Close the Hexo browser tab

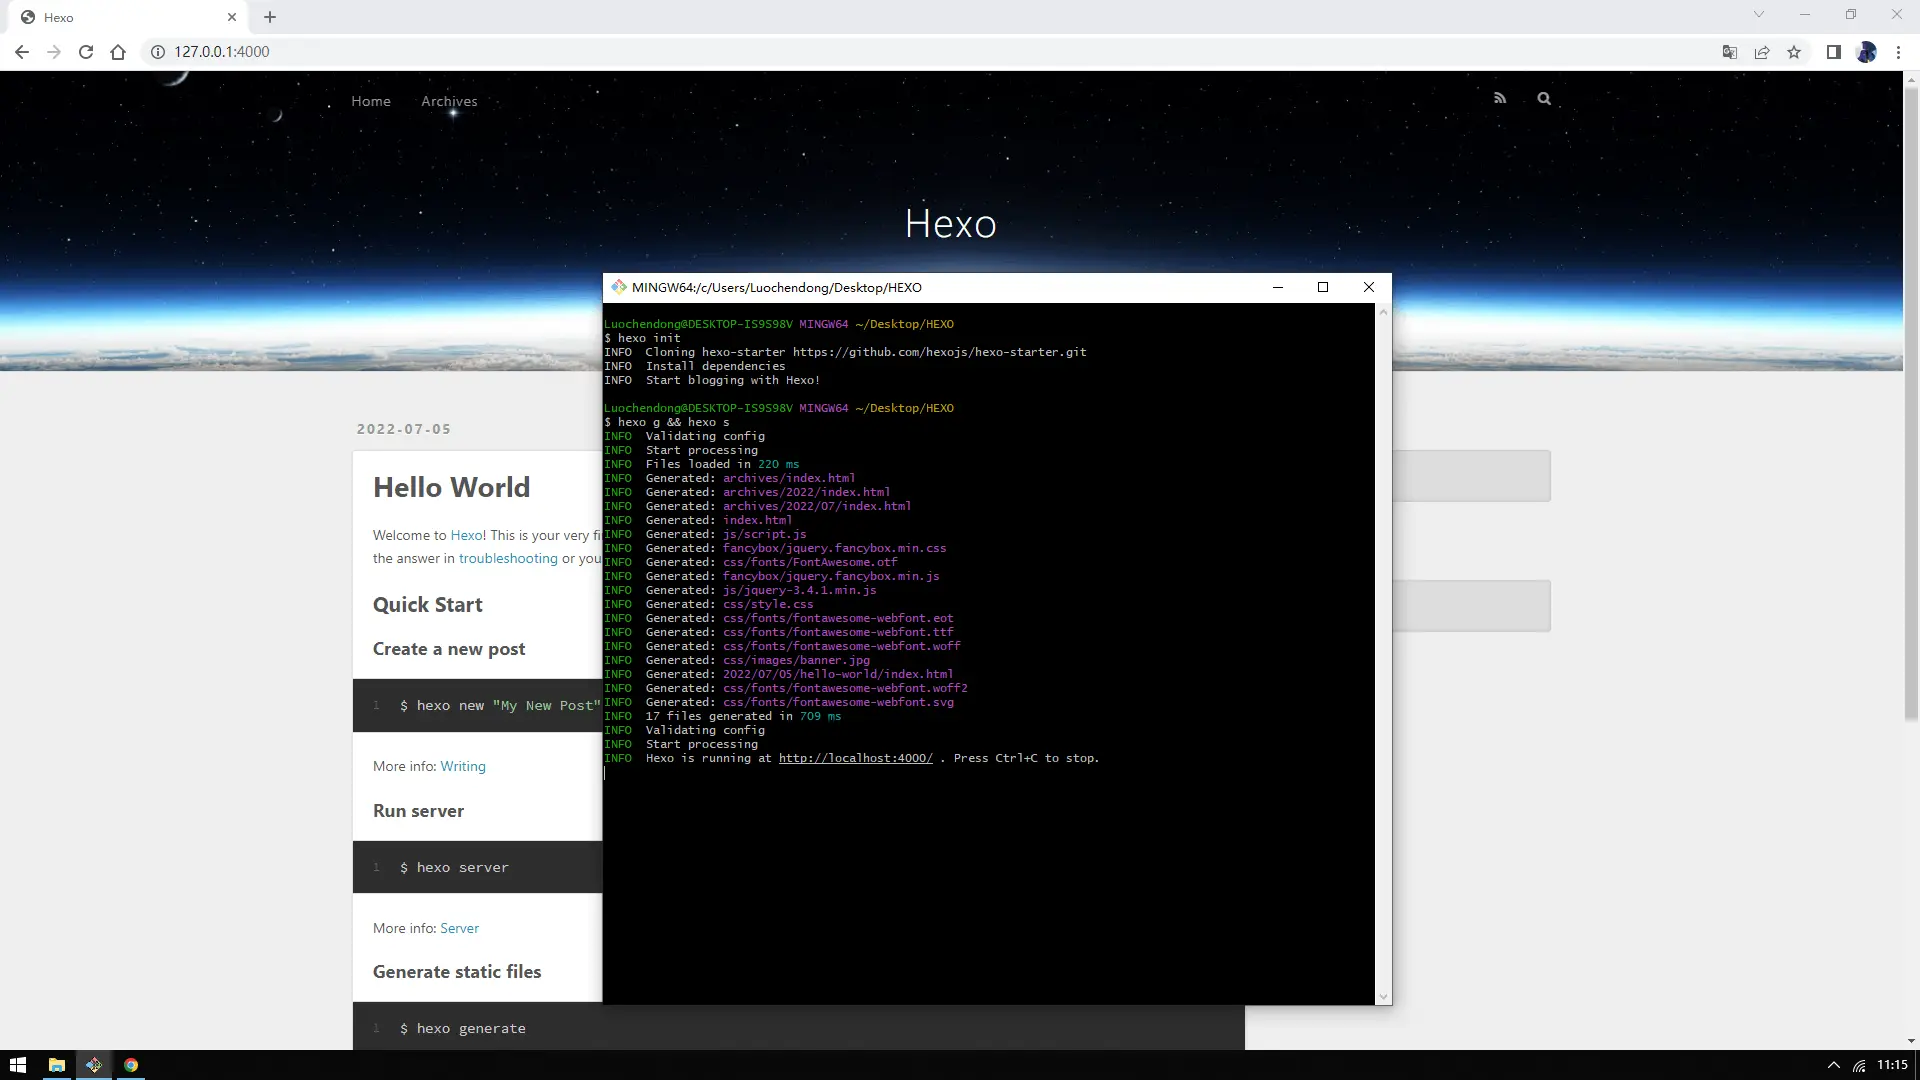(x=232, y=17)
